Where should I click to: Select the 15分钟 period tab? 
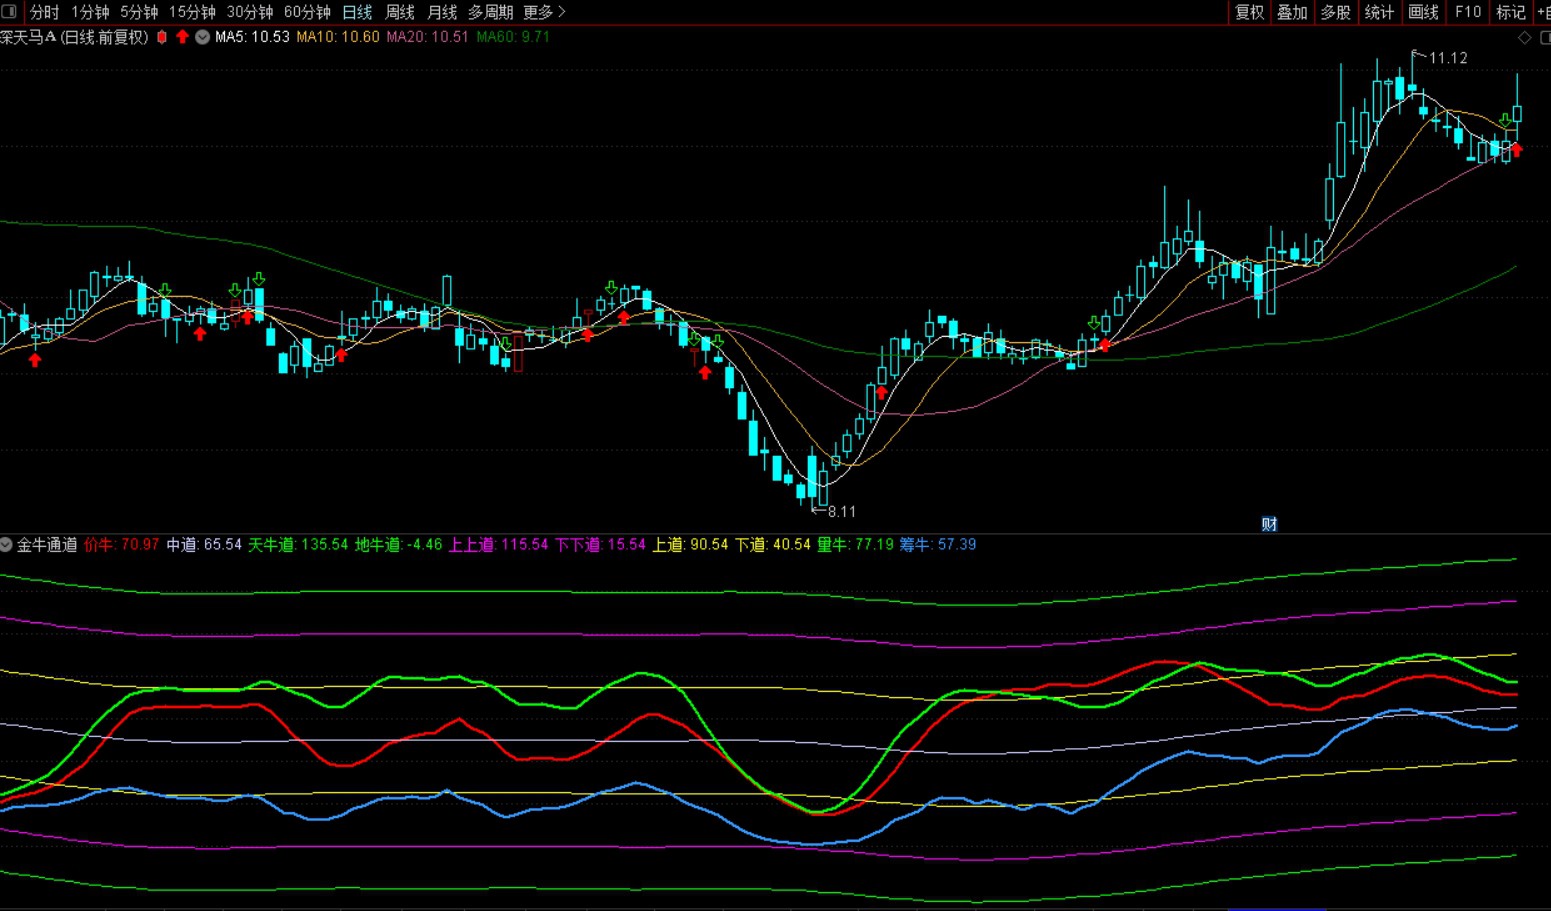click(x=192, y=12)
